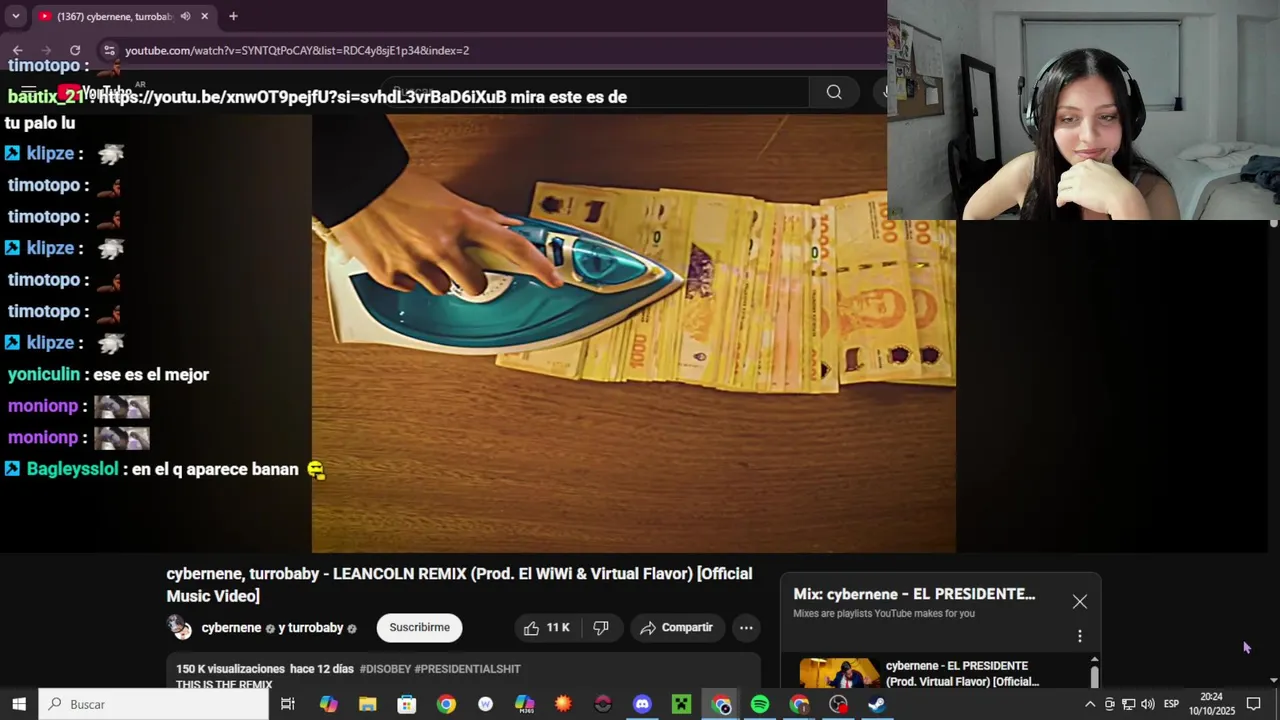The height and width of the screenshot is (720, 1280).
Task: Open the volume control in tray
Action: point(1147,704)
